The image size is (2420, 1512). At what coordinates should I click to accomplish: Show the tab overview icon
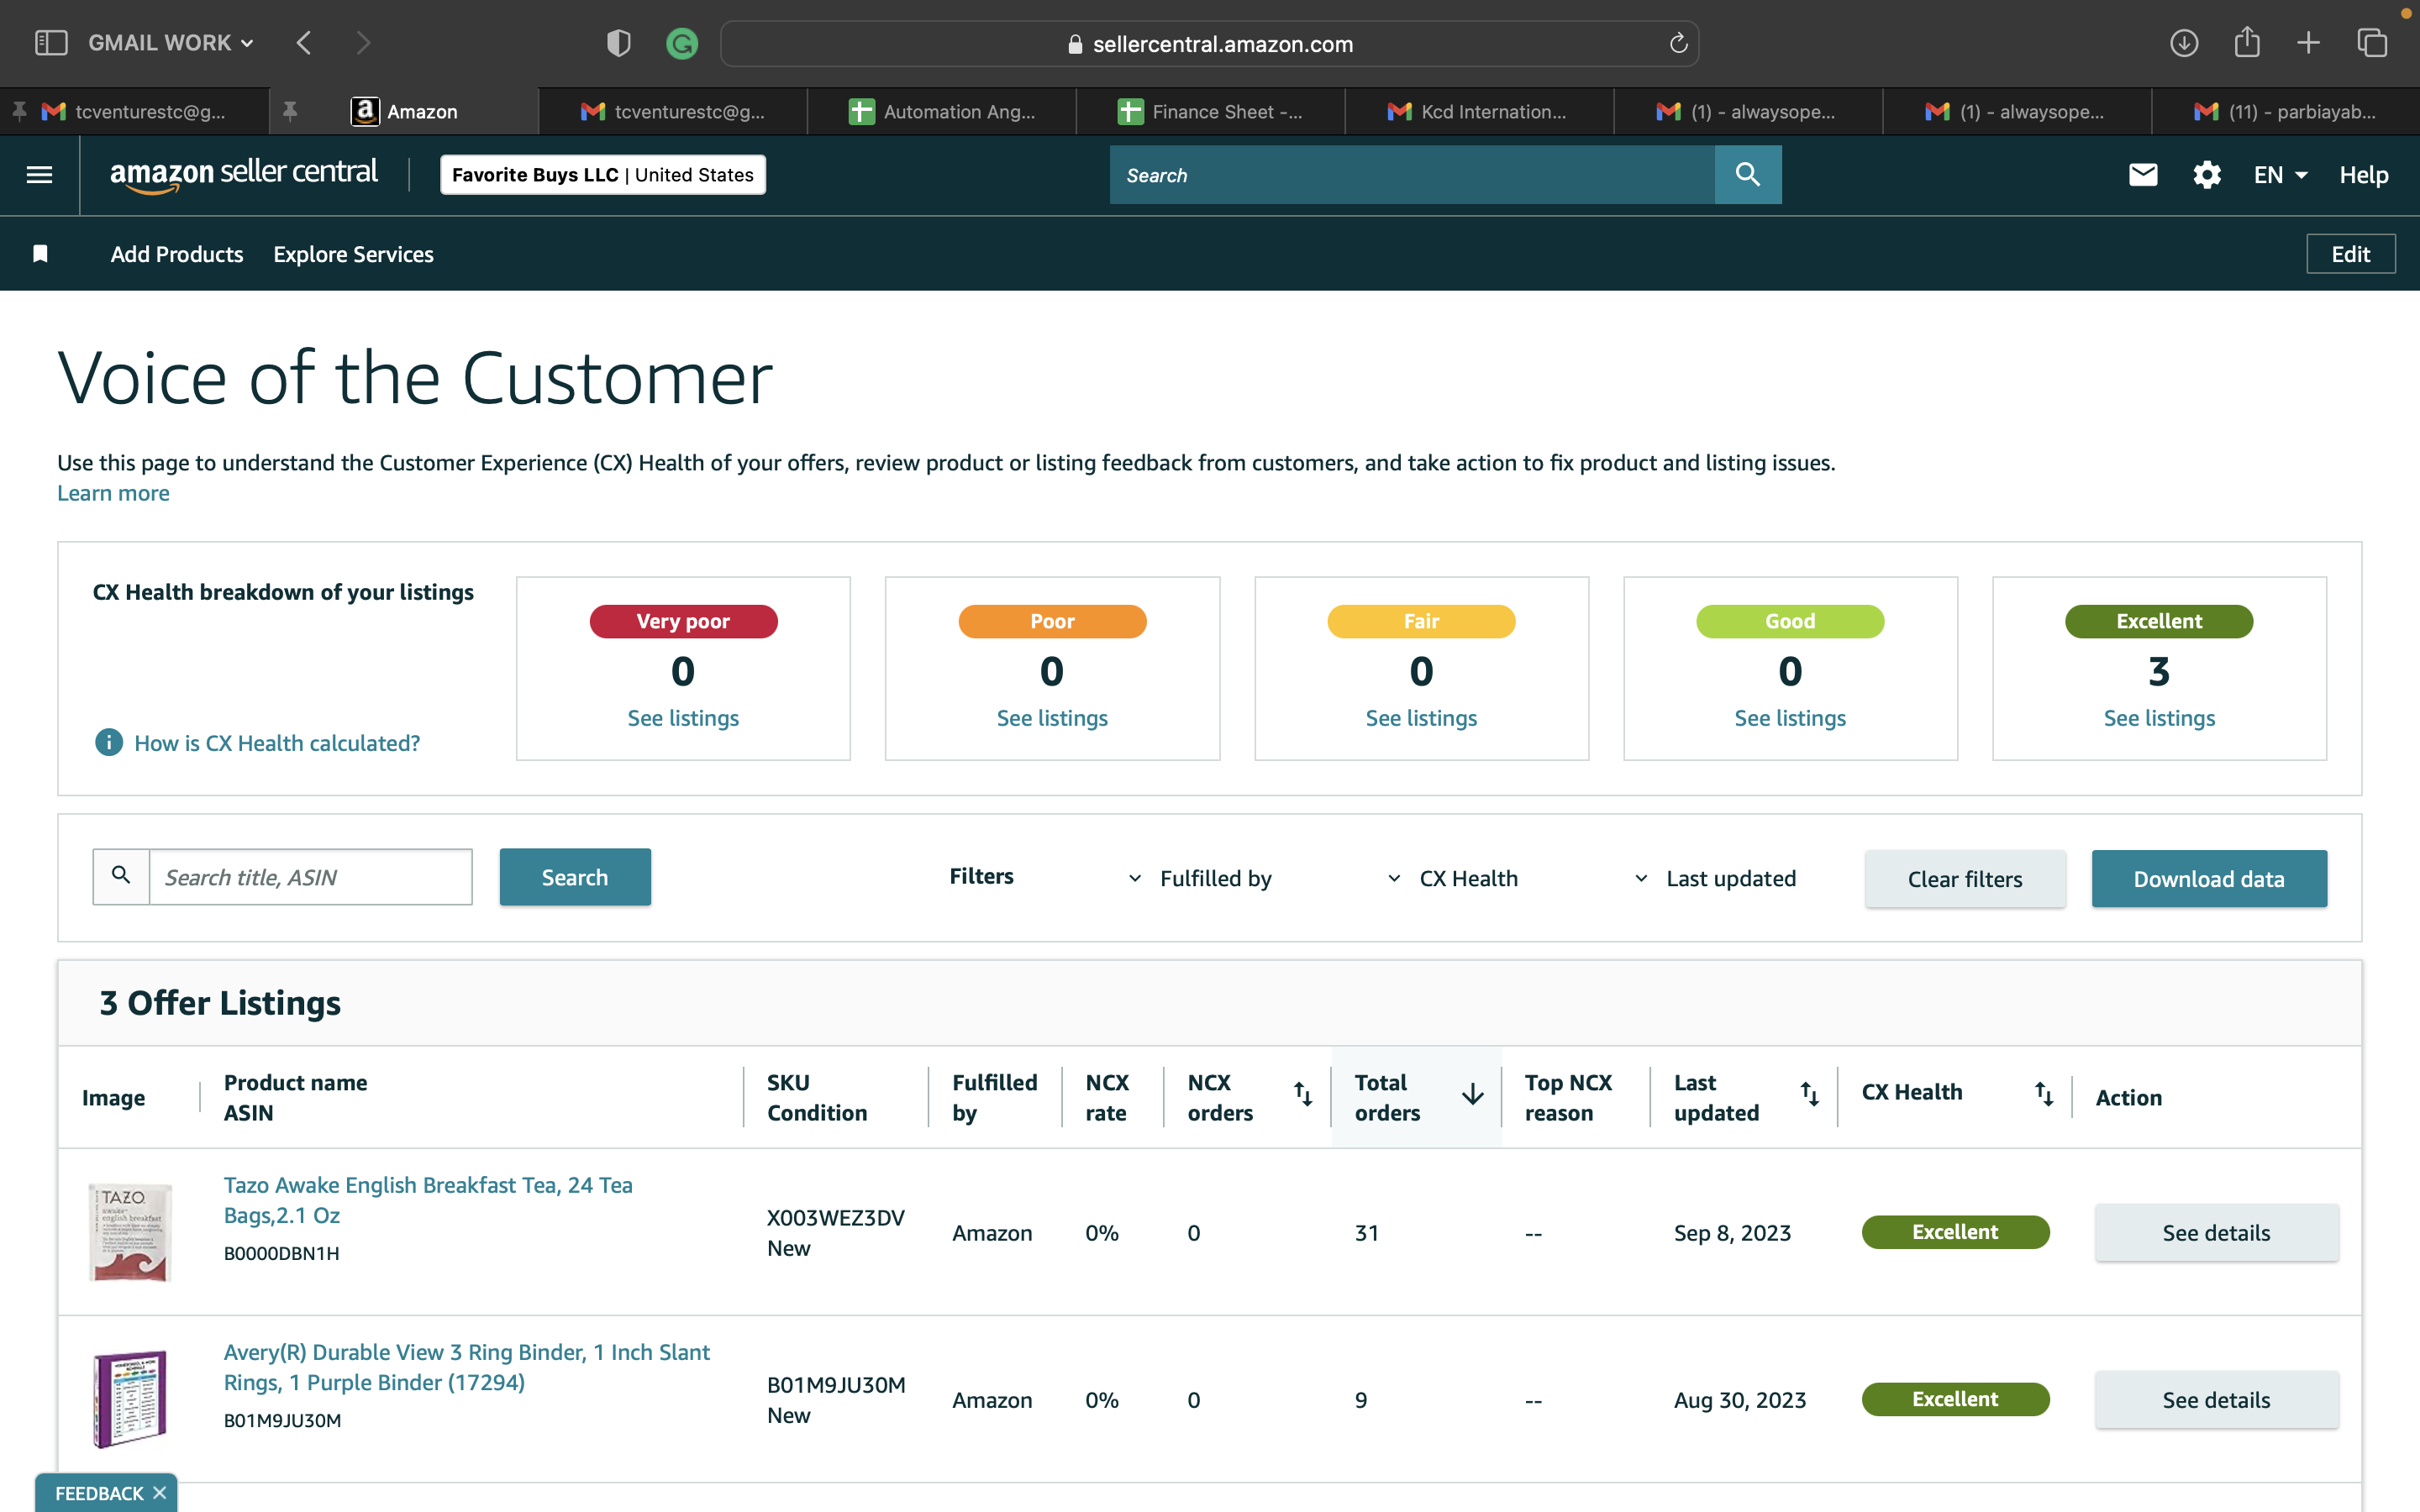coord(2372,43)
